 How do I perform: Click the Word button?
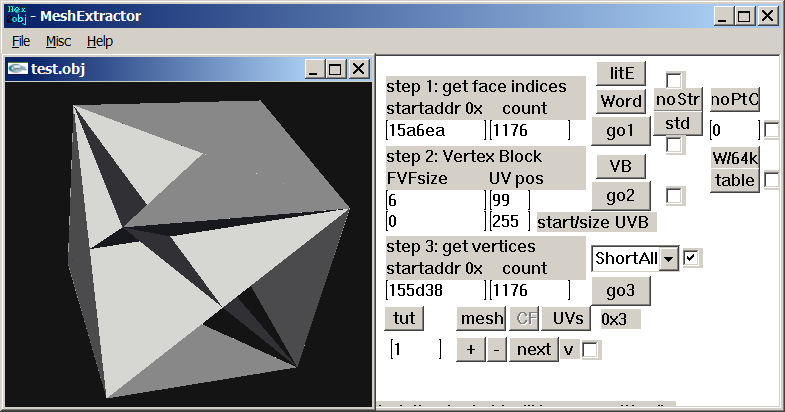(621, 101)
